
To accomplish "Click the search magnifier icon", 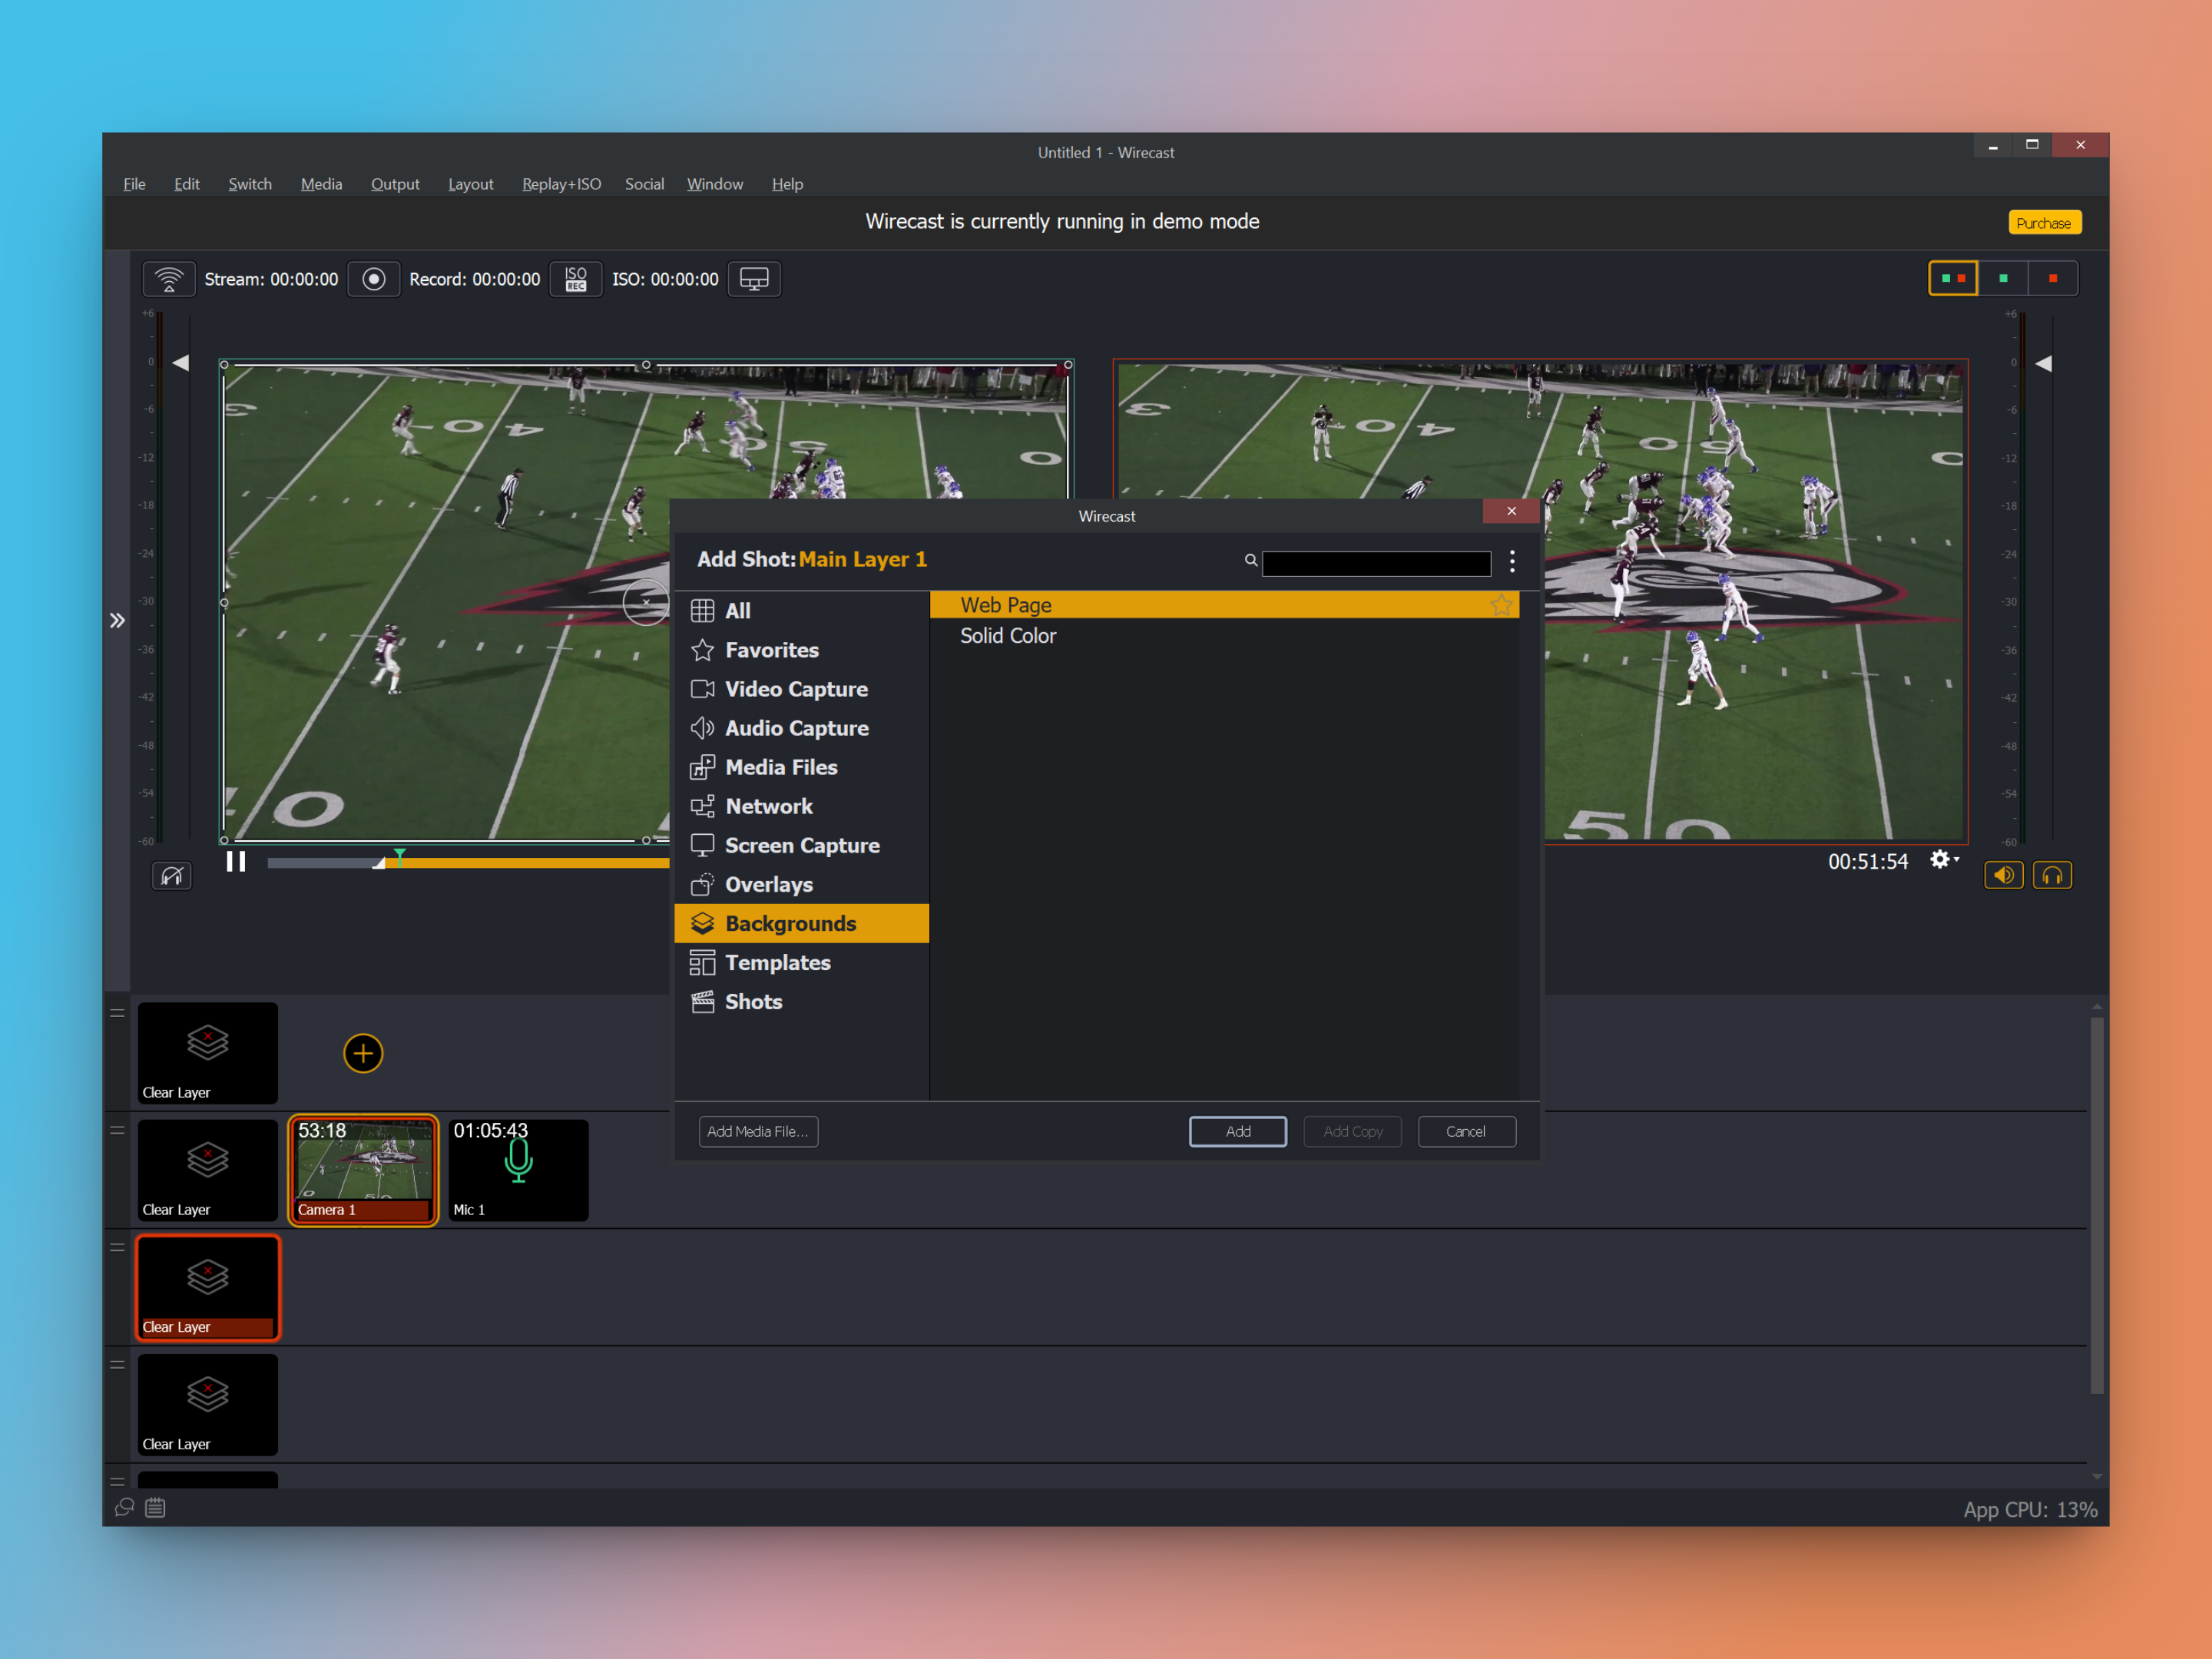I will [x=1250, y=560].
